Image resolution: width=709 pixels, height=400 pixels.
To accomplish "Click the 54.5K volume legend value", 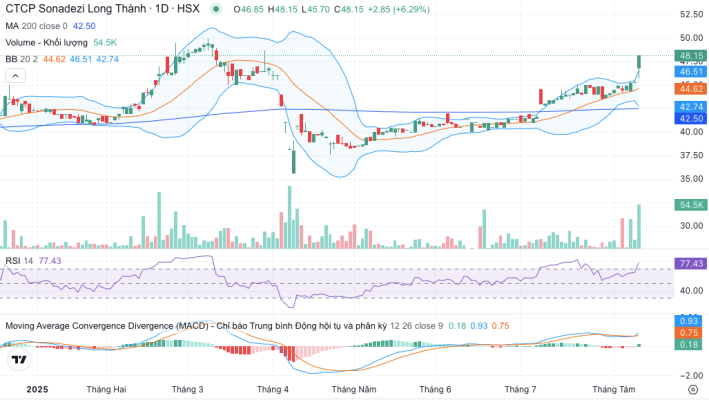I will coord(105,42).
